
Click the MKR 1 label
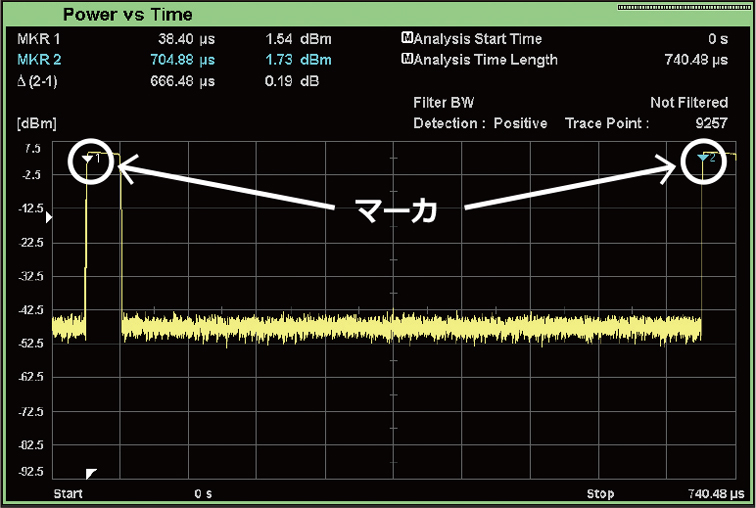[39, 39]
